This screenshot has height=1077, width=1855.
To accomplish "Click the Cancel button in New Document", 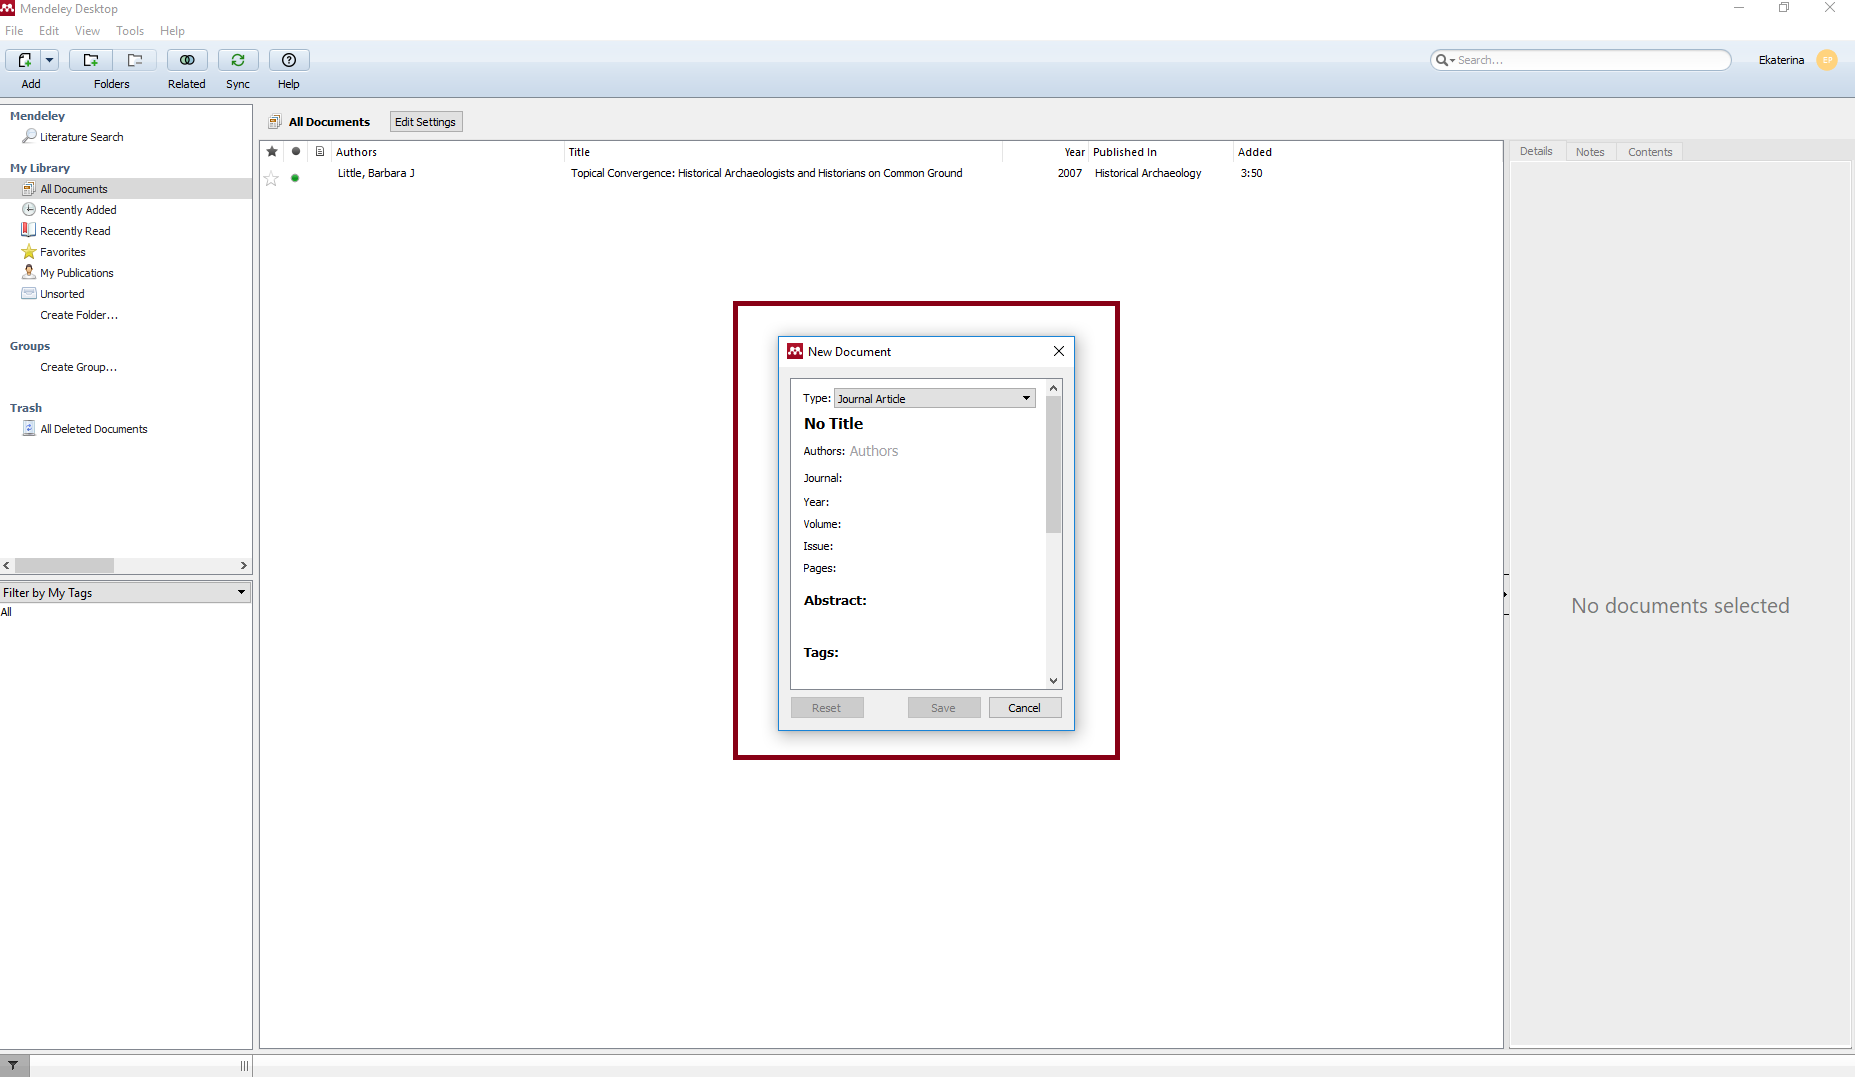I will [1025, 708].
